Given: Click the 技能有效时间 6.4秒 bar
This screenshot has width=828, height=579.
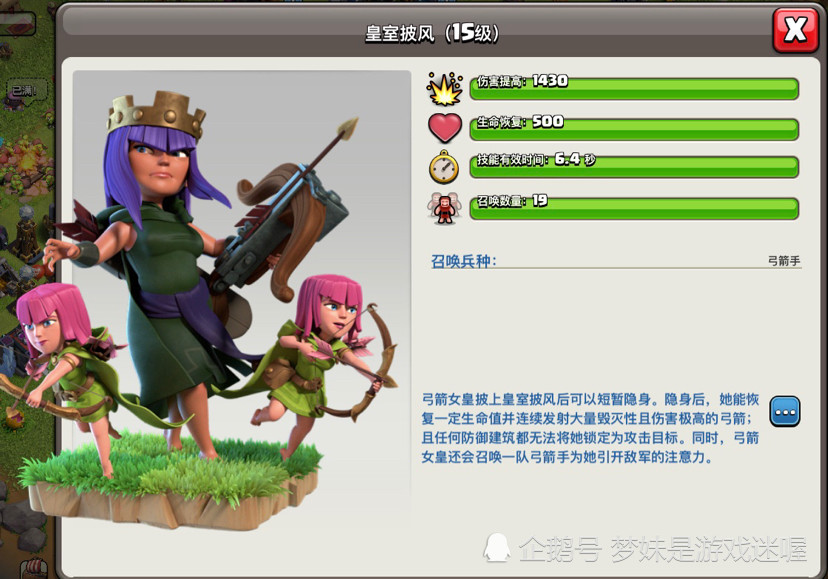Looking at the screenshot, I should 634,167.
